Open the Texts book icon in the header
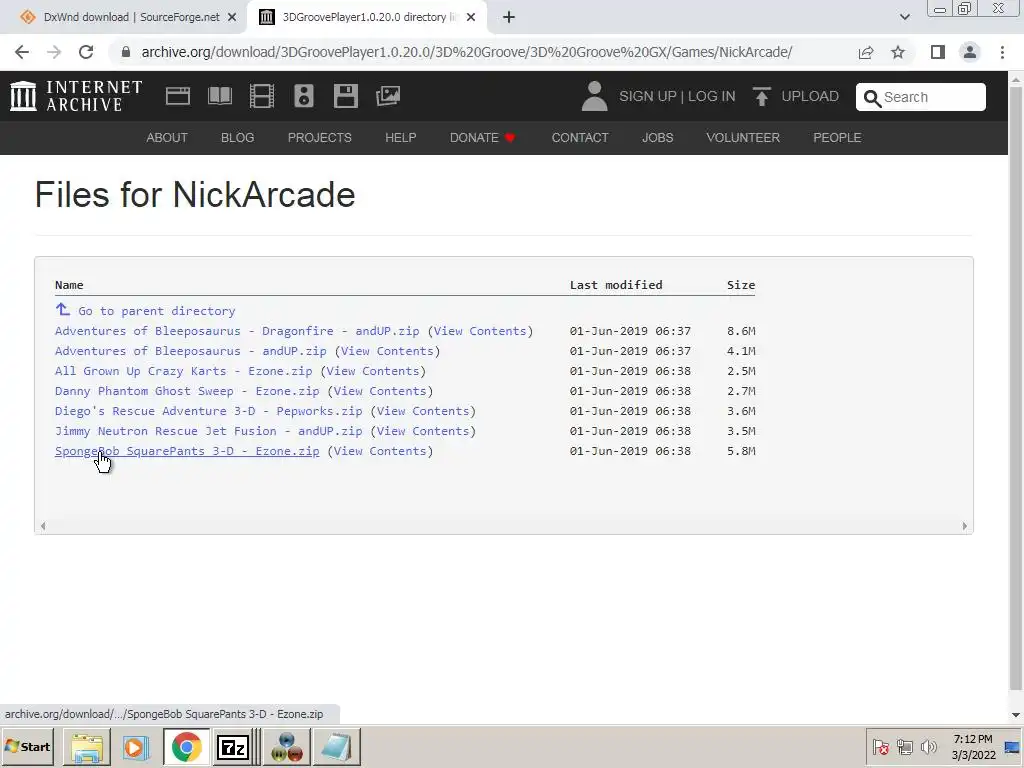Viewport: 1024px width, 768px height. click(x=219, y=96)
